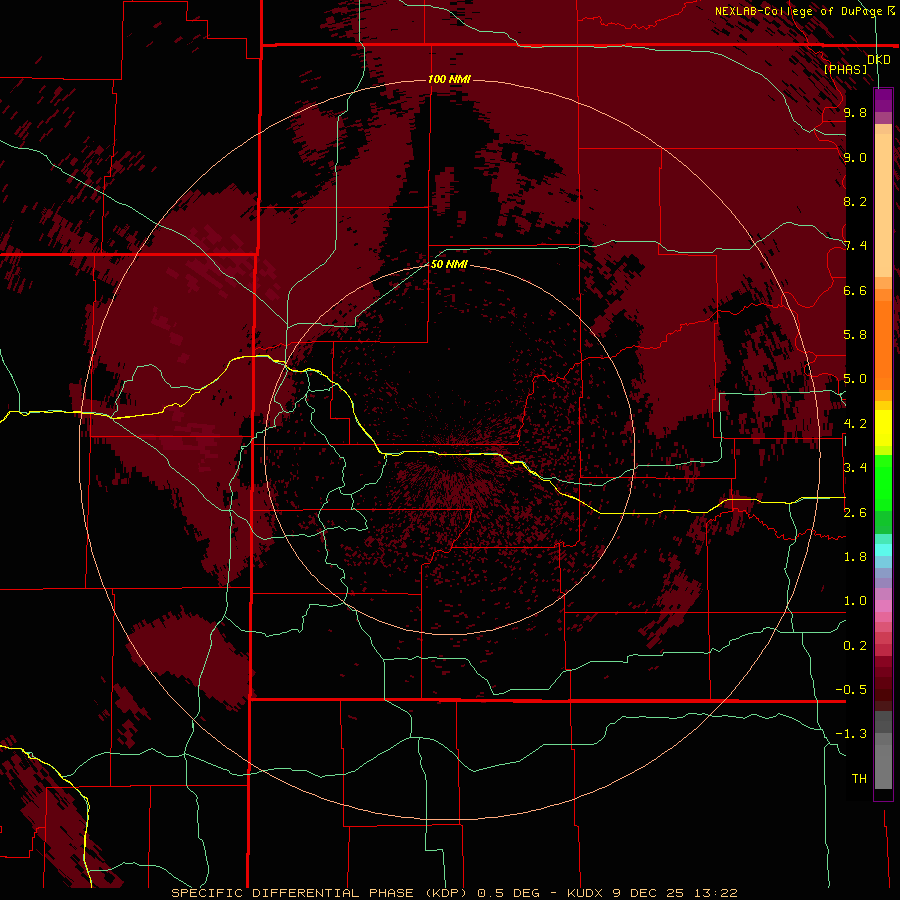The image size is (900, 900).
Task: Click the -0.5 scale label
Action: (851, 690)
